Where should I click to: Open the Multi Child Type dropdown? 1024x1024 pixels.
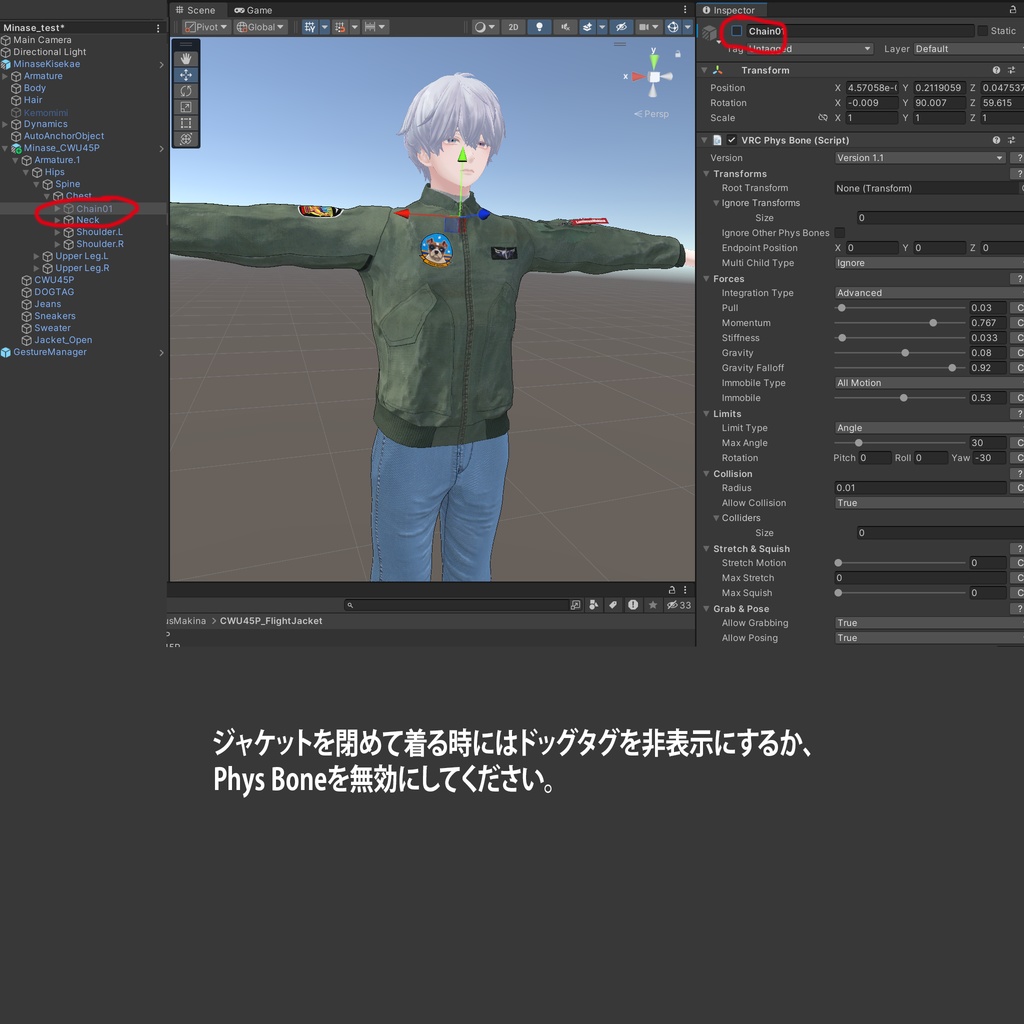click(925, 262)
